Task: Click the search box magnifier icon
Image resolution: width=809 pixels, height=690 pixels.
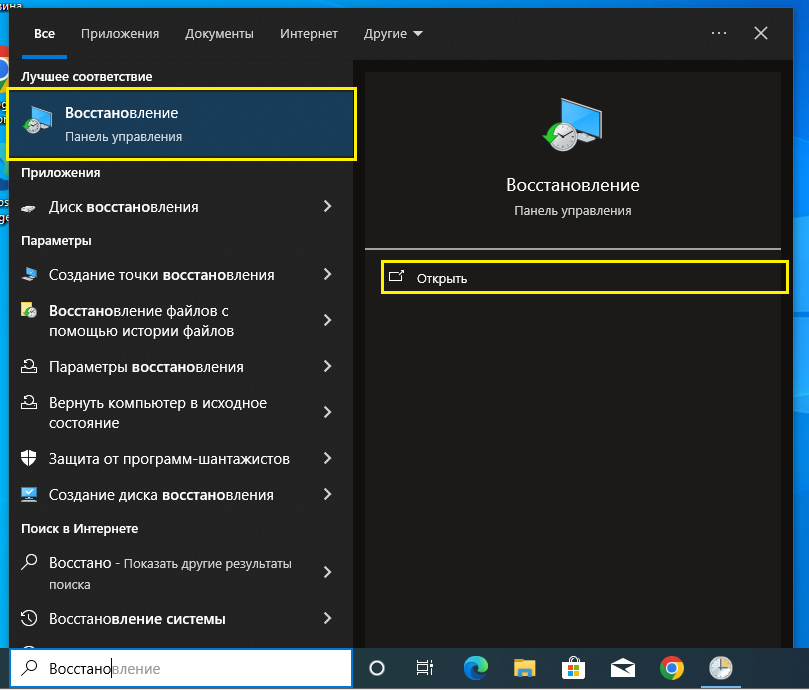Action: point(29,668)
